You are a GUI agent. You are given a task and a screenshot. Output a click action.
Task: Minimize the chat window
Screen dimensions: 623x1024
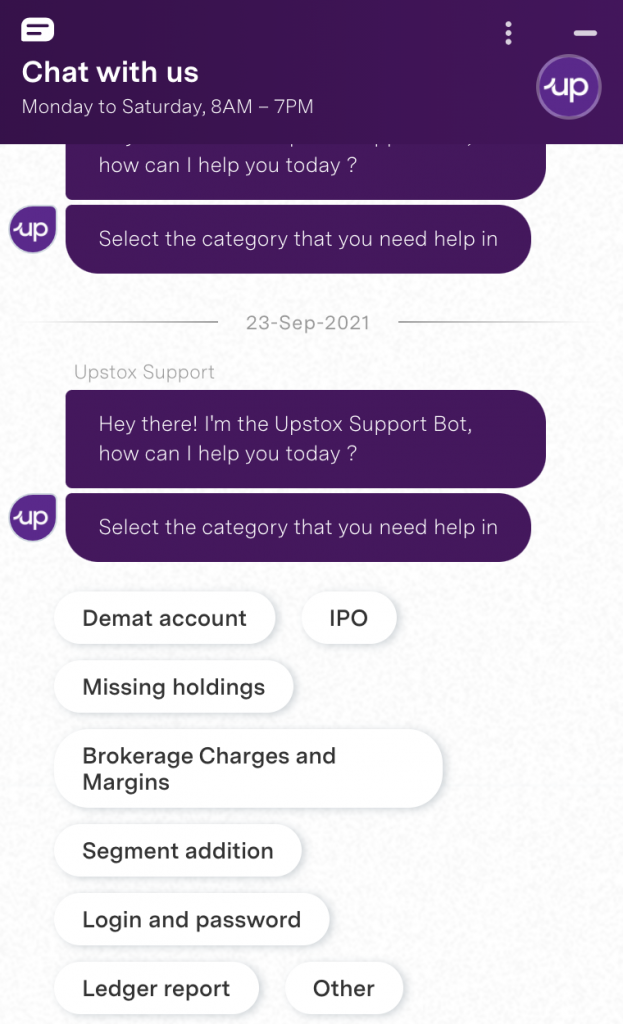click(x=585, y=33)
